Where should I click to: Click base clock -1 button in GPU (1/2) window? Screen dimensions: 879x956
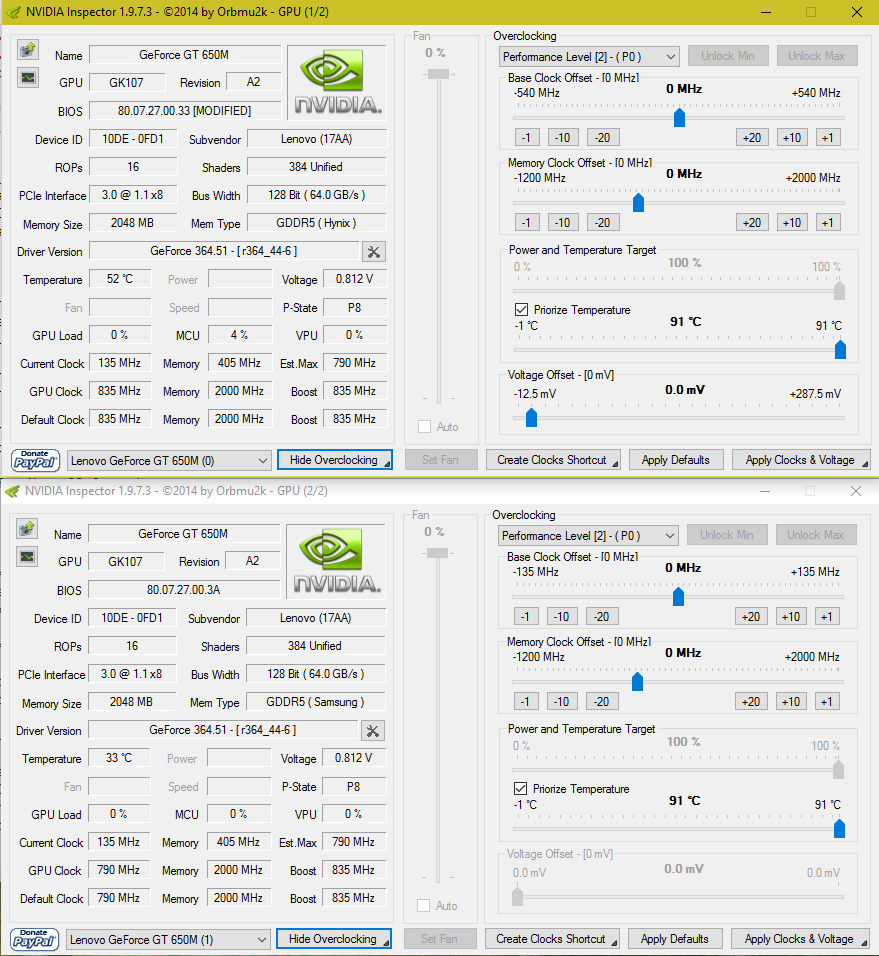tap(527, 137)
